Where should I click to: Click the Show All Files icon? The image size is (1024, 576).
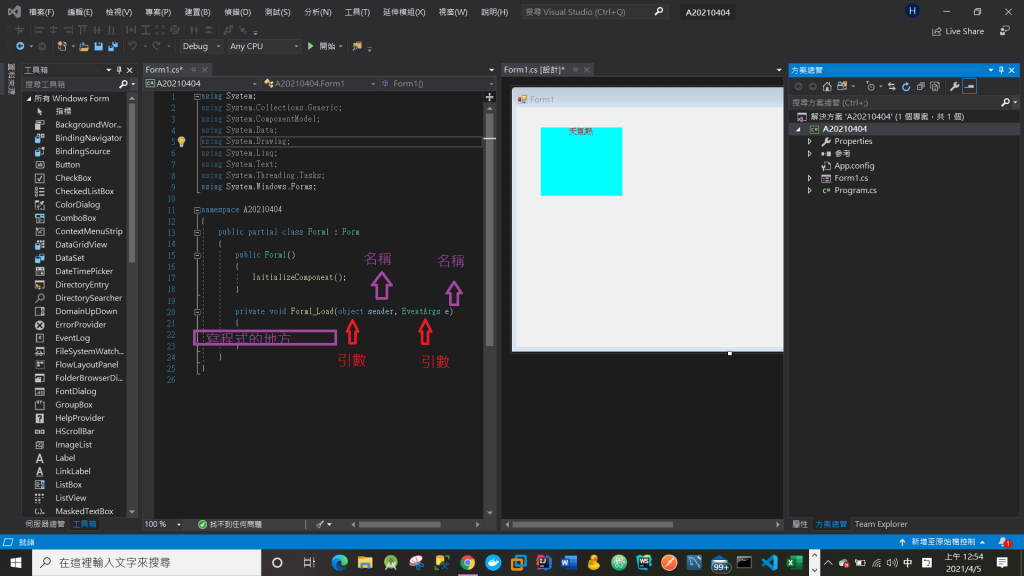tap(935, 86)
